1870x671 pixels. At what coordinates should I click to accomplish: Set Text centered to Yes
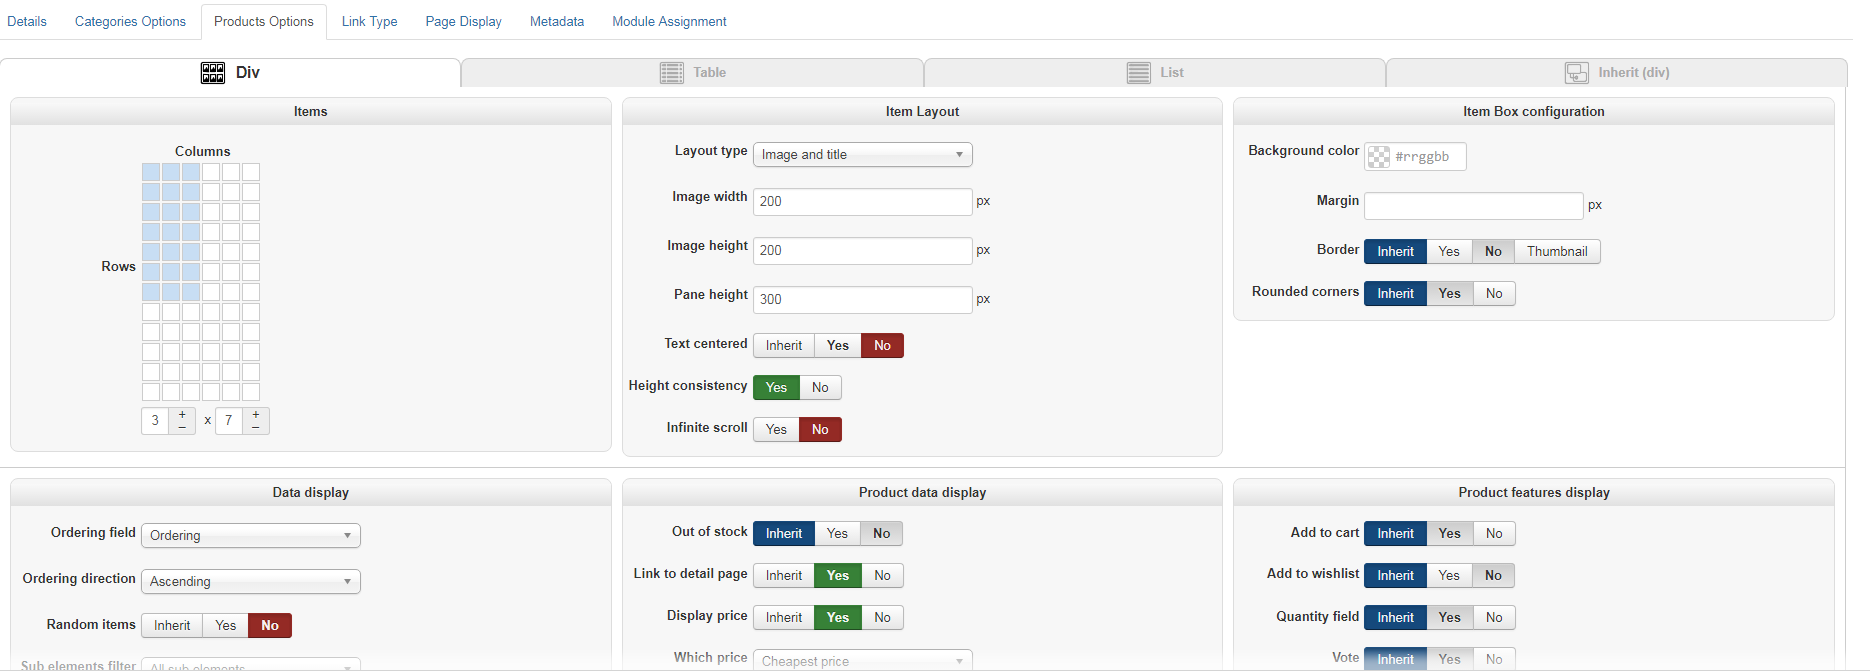click(837, 346)
